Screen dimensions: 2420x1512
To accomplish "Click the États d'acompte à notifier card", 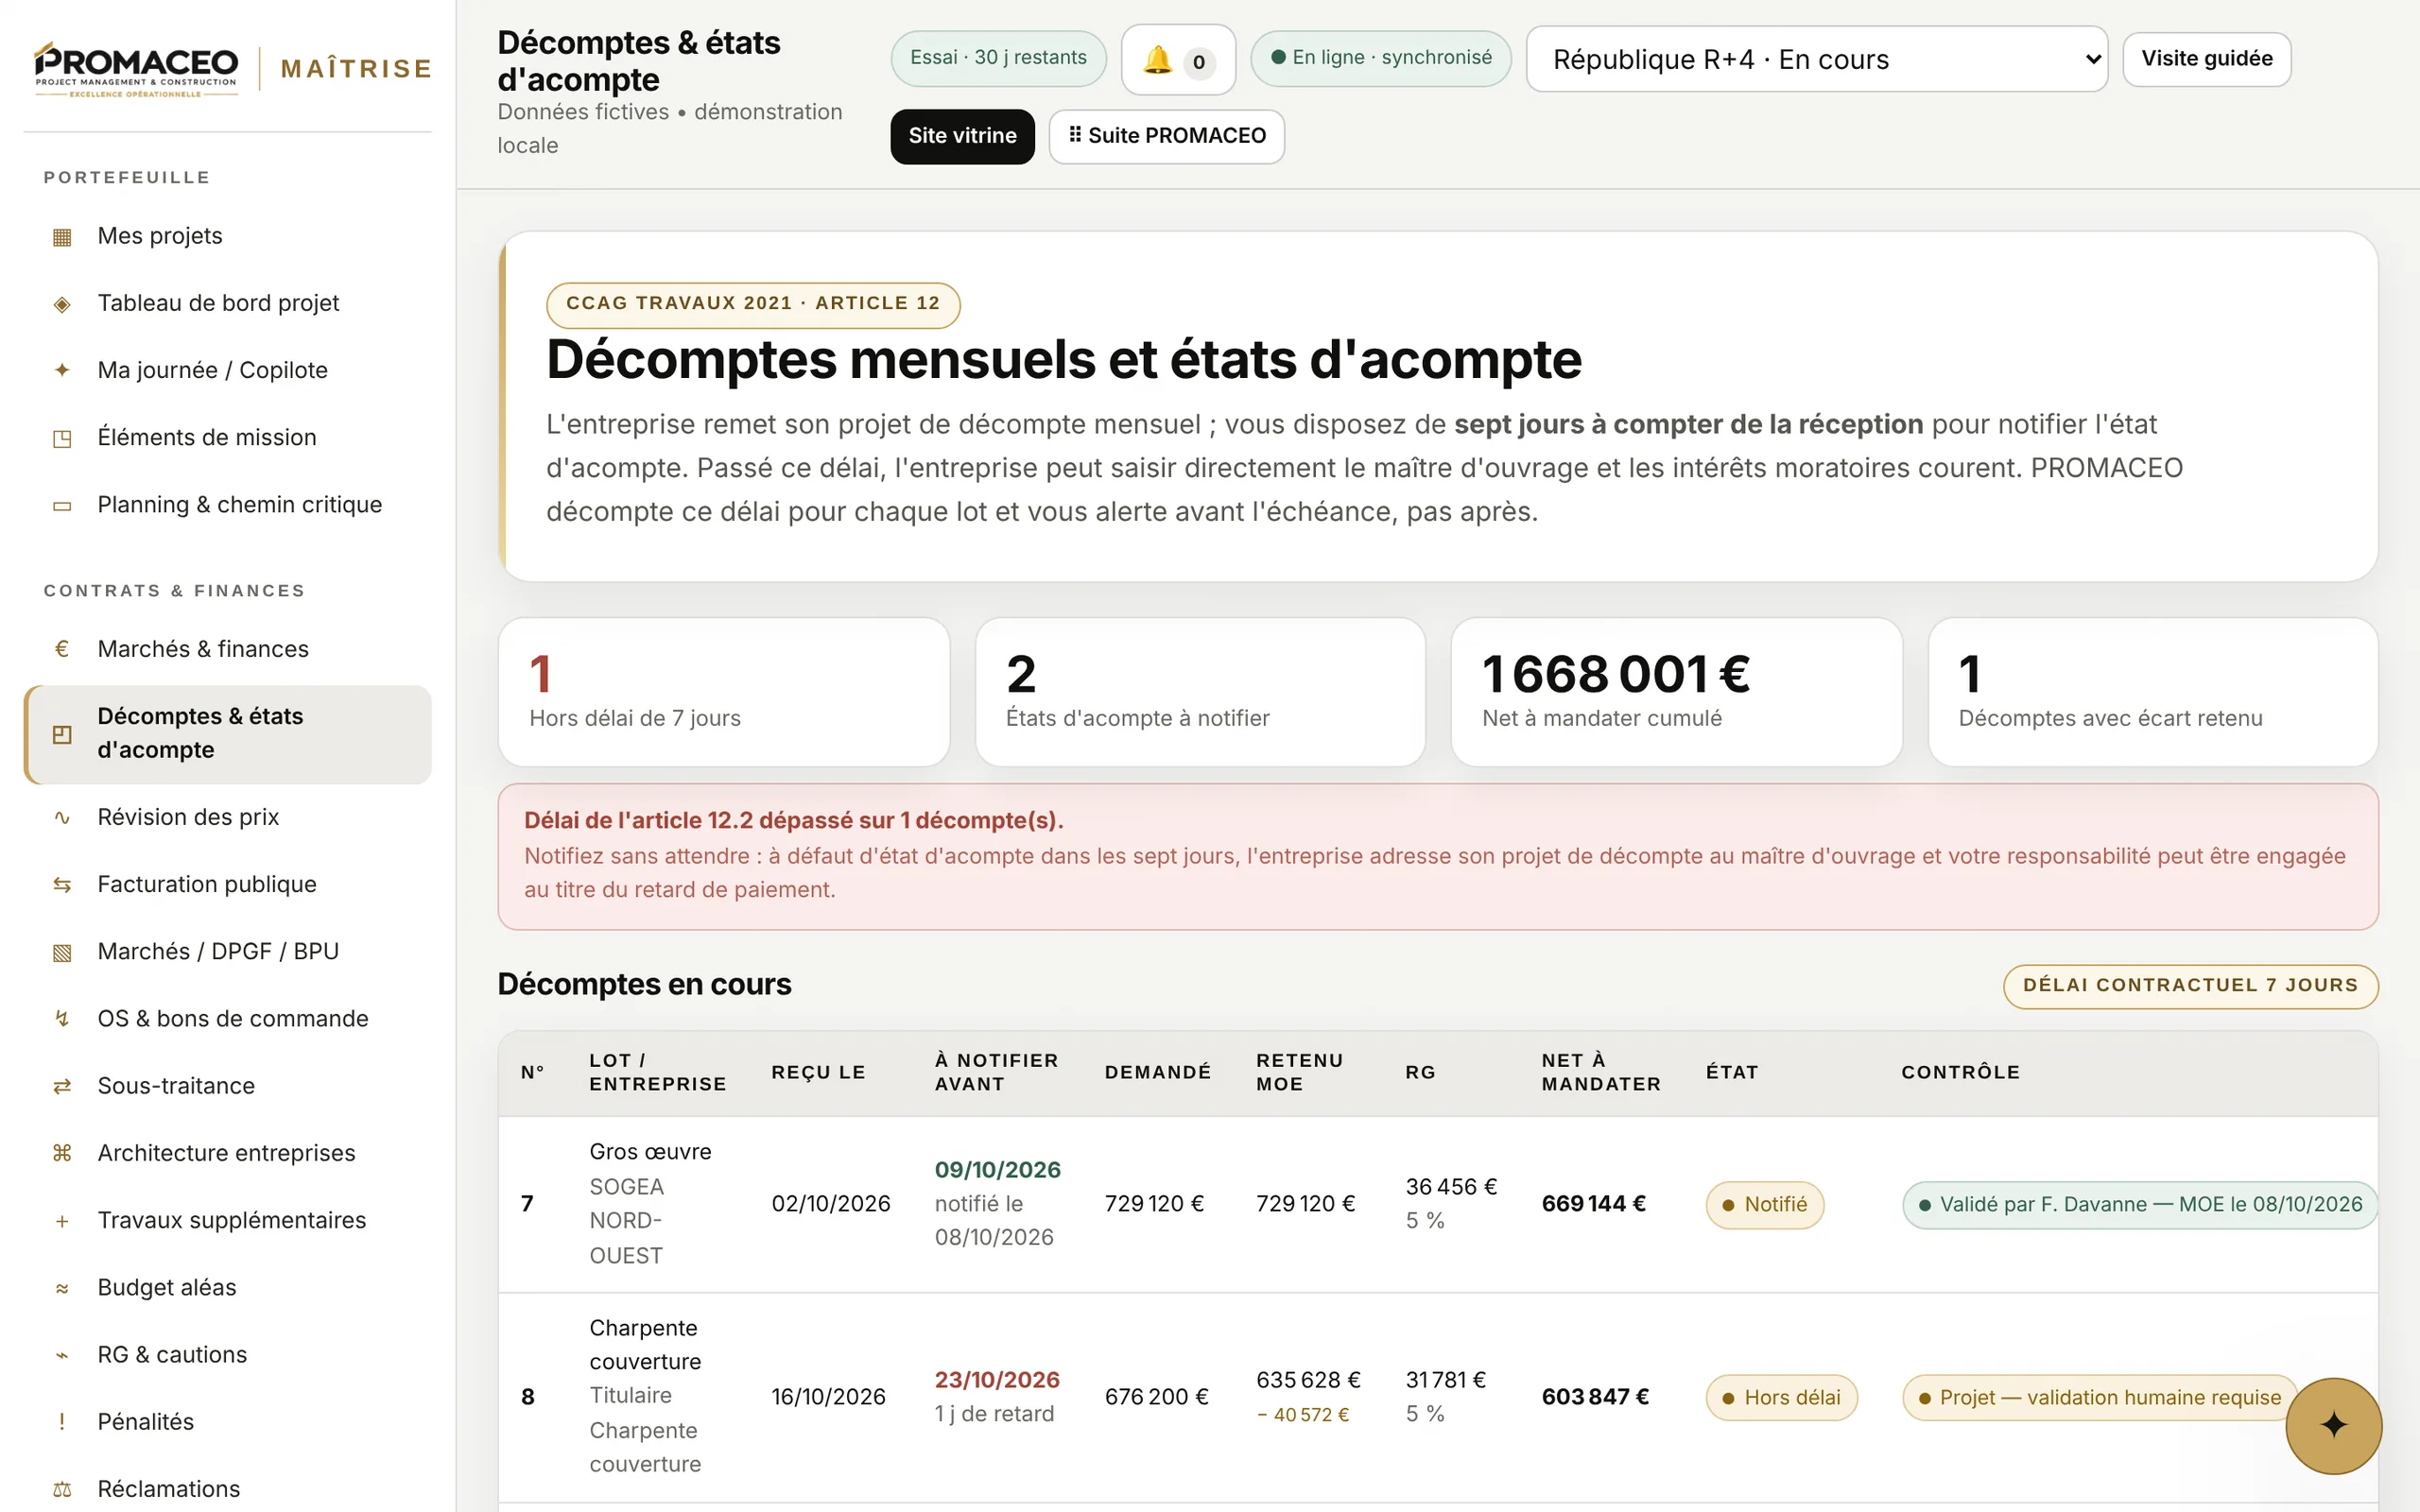I will [x=1200, y=692].
